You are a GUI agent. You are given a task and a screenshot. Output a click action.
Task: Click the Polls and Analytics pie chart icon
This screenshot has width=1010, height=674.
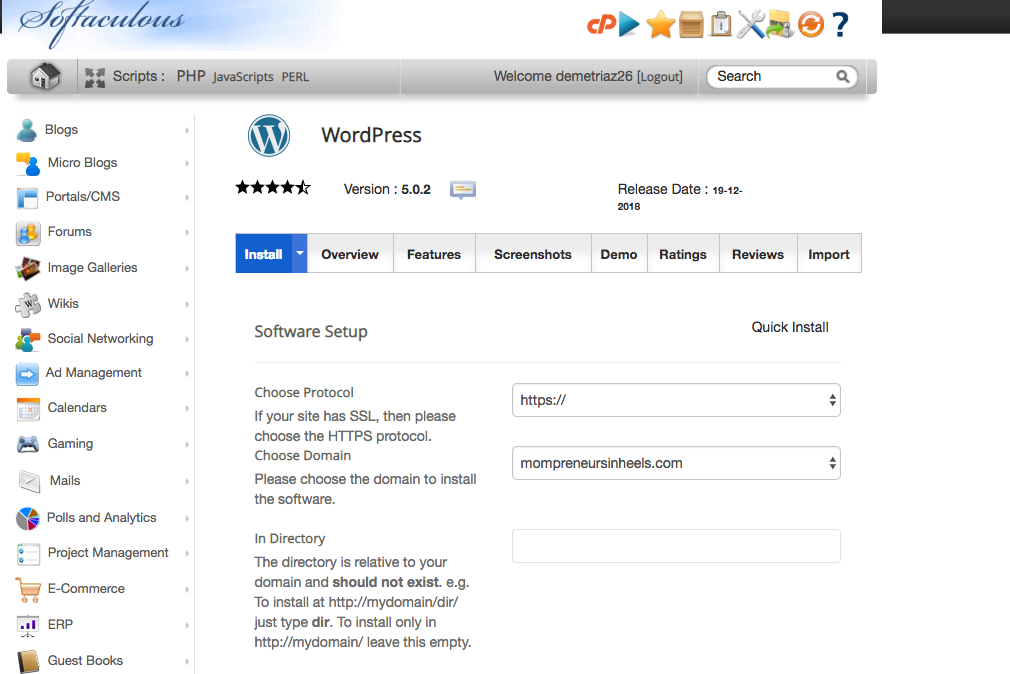(x=28, y=518)
